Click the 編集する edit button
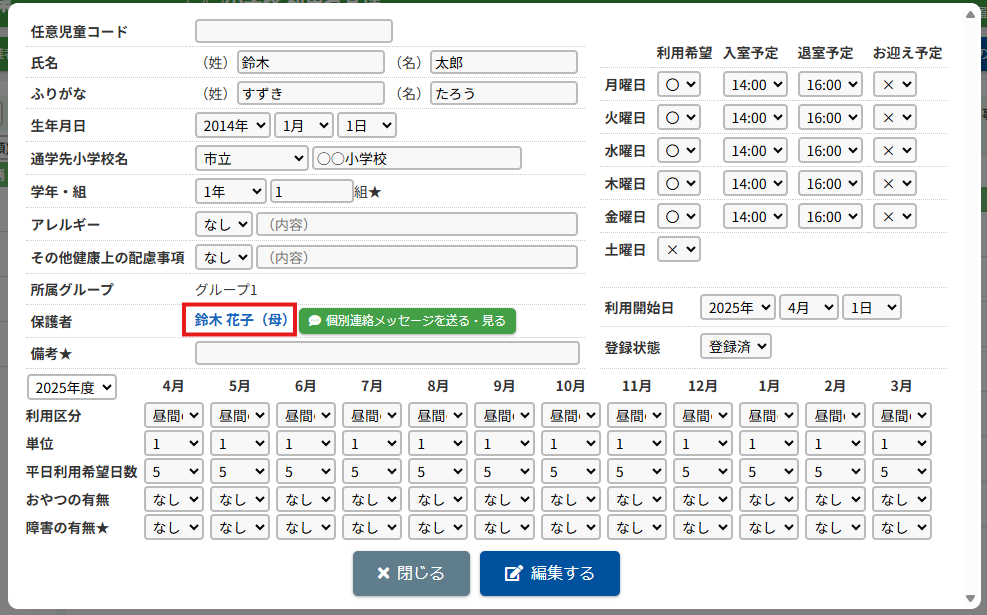This screenshot has width=987, height=615. coord(549,573)
